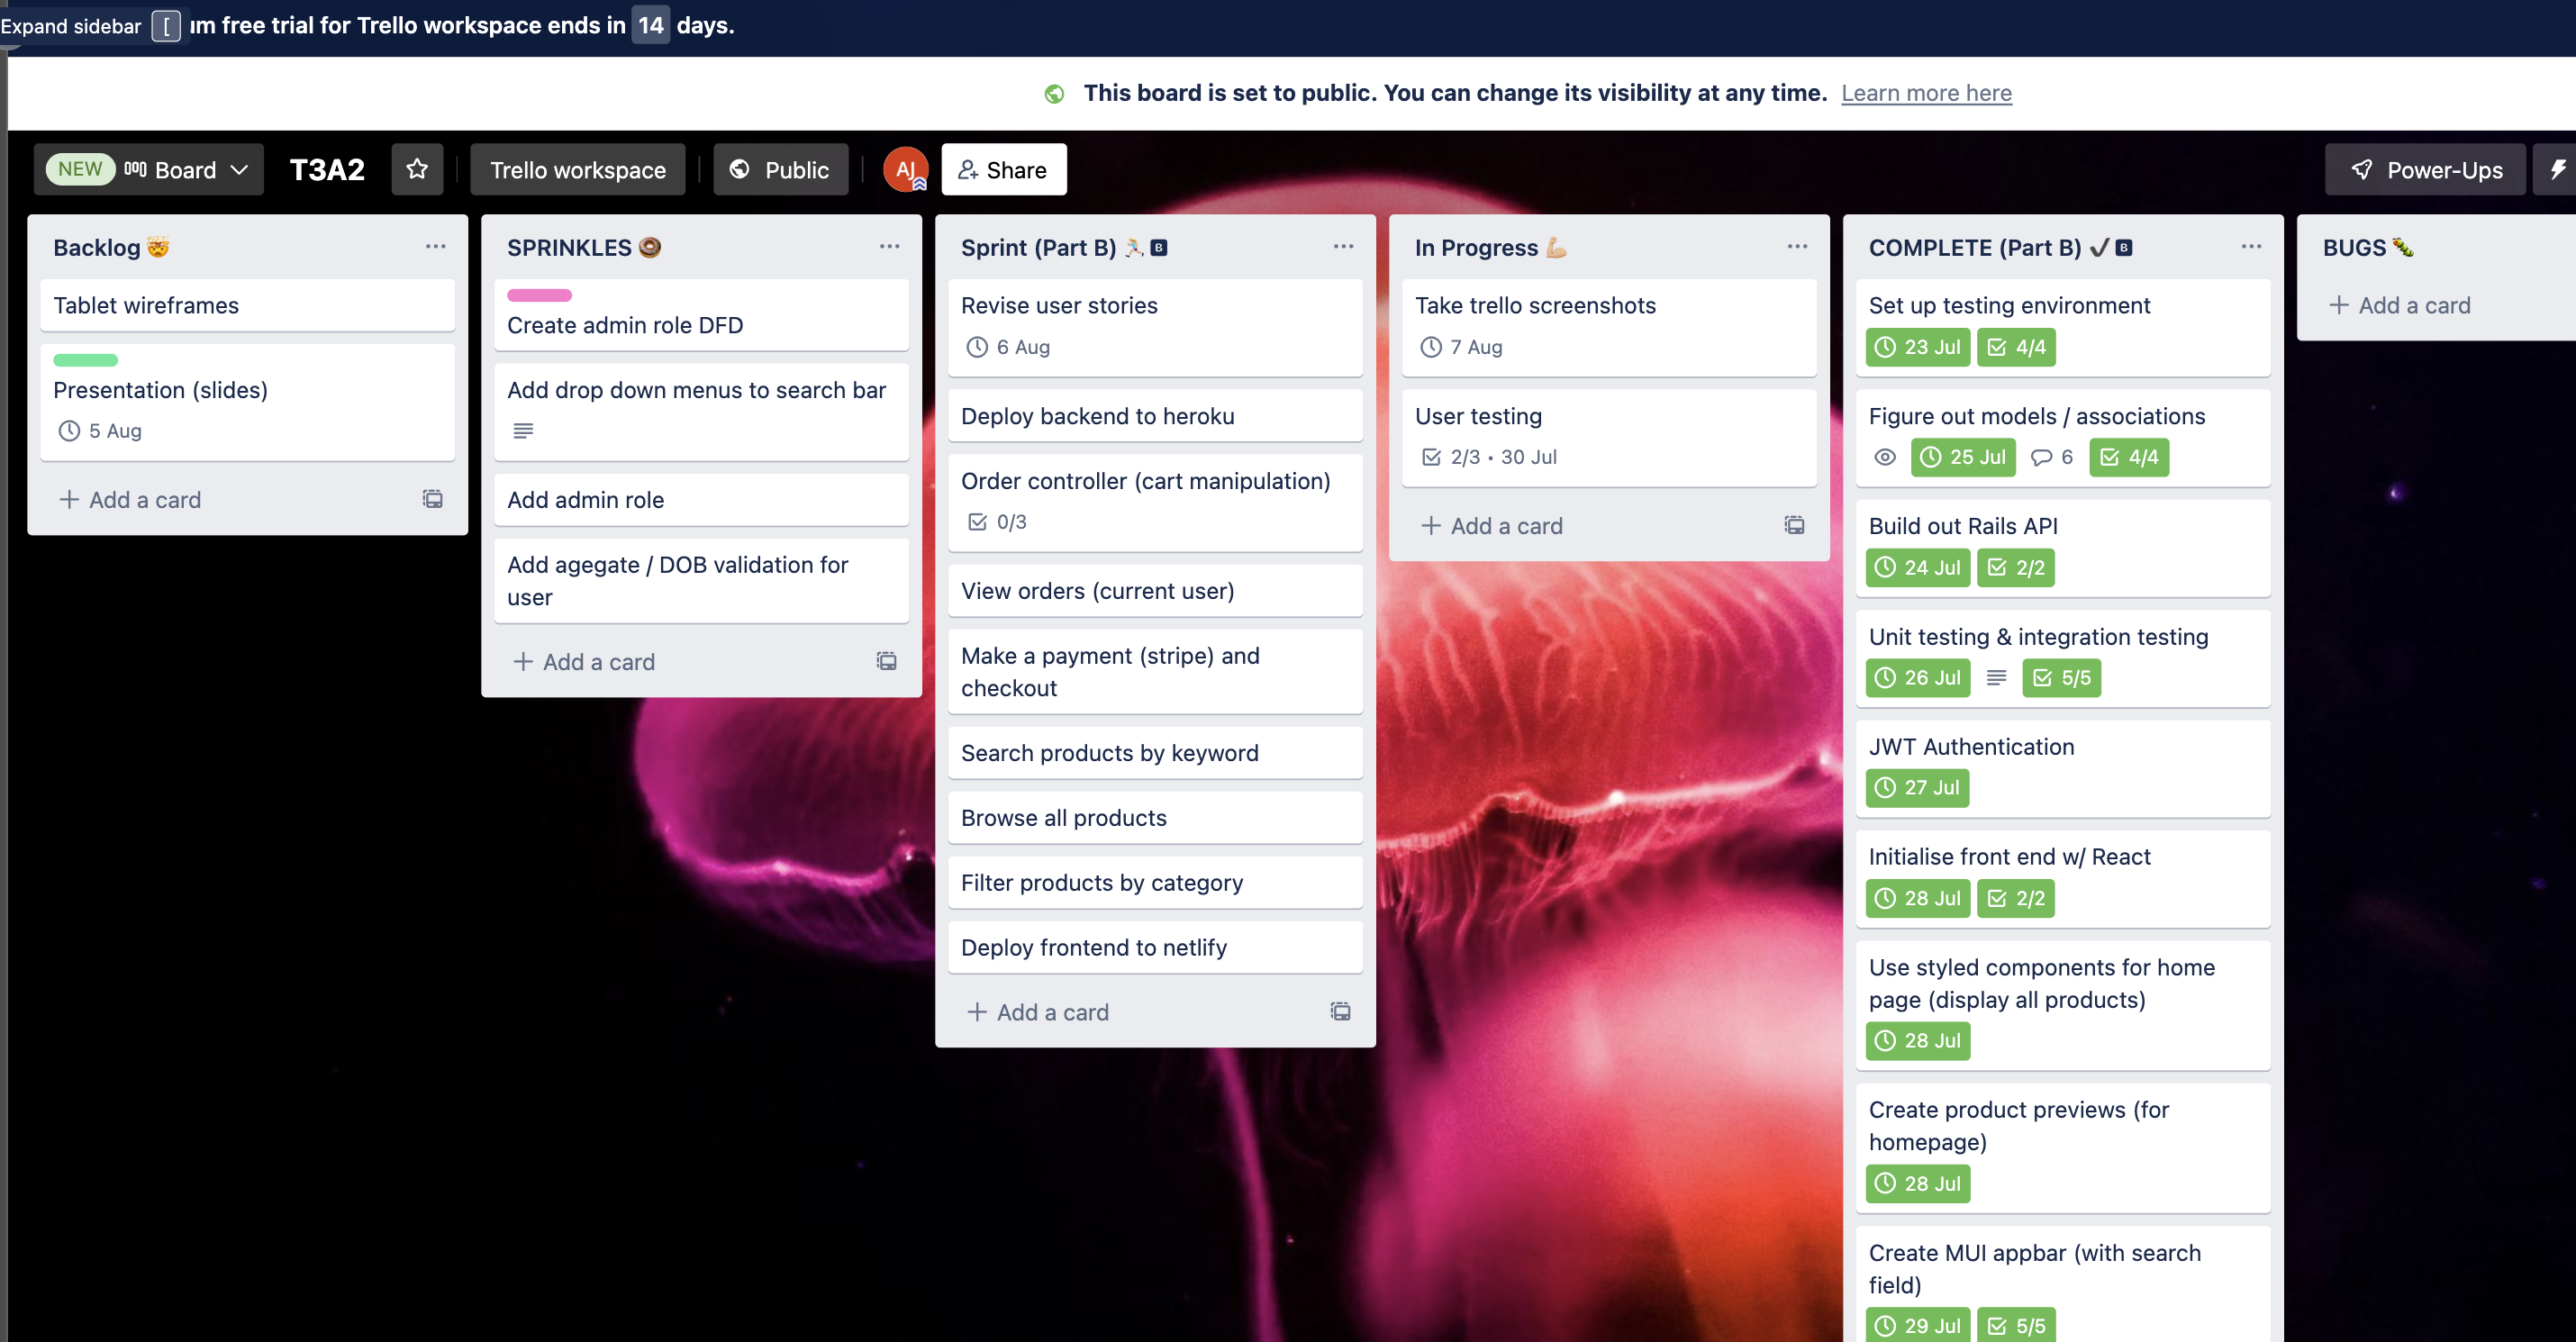
Task: Change visibility via the Public button
Action: click(x=780, y=169)
